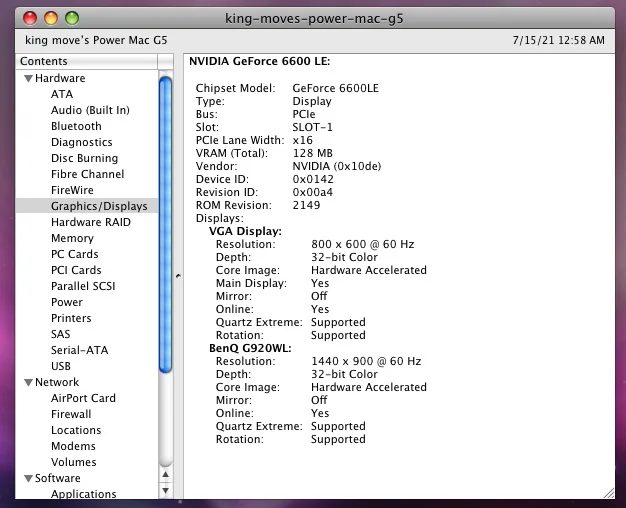
Task: Open Volumes under Network
Action: (x=73, y=462)
